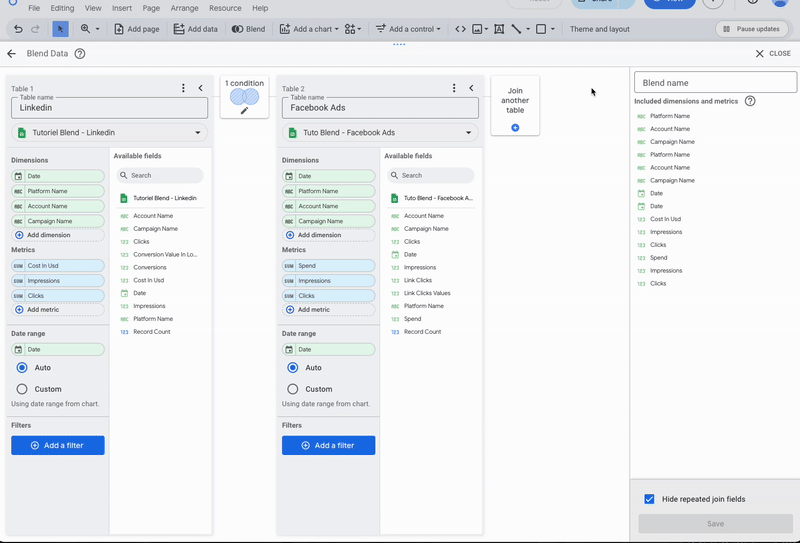Go back with the left arrow icon

click(12, 54)
